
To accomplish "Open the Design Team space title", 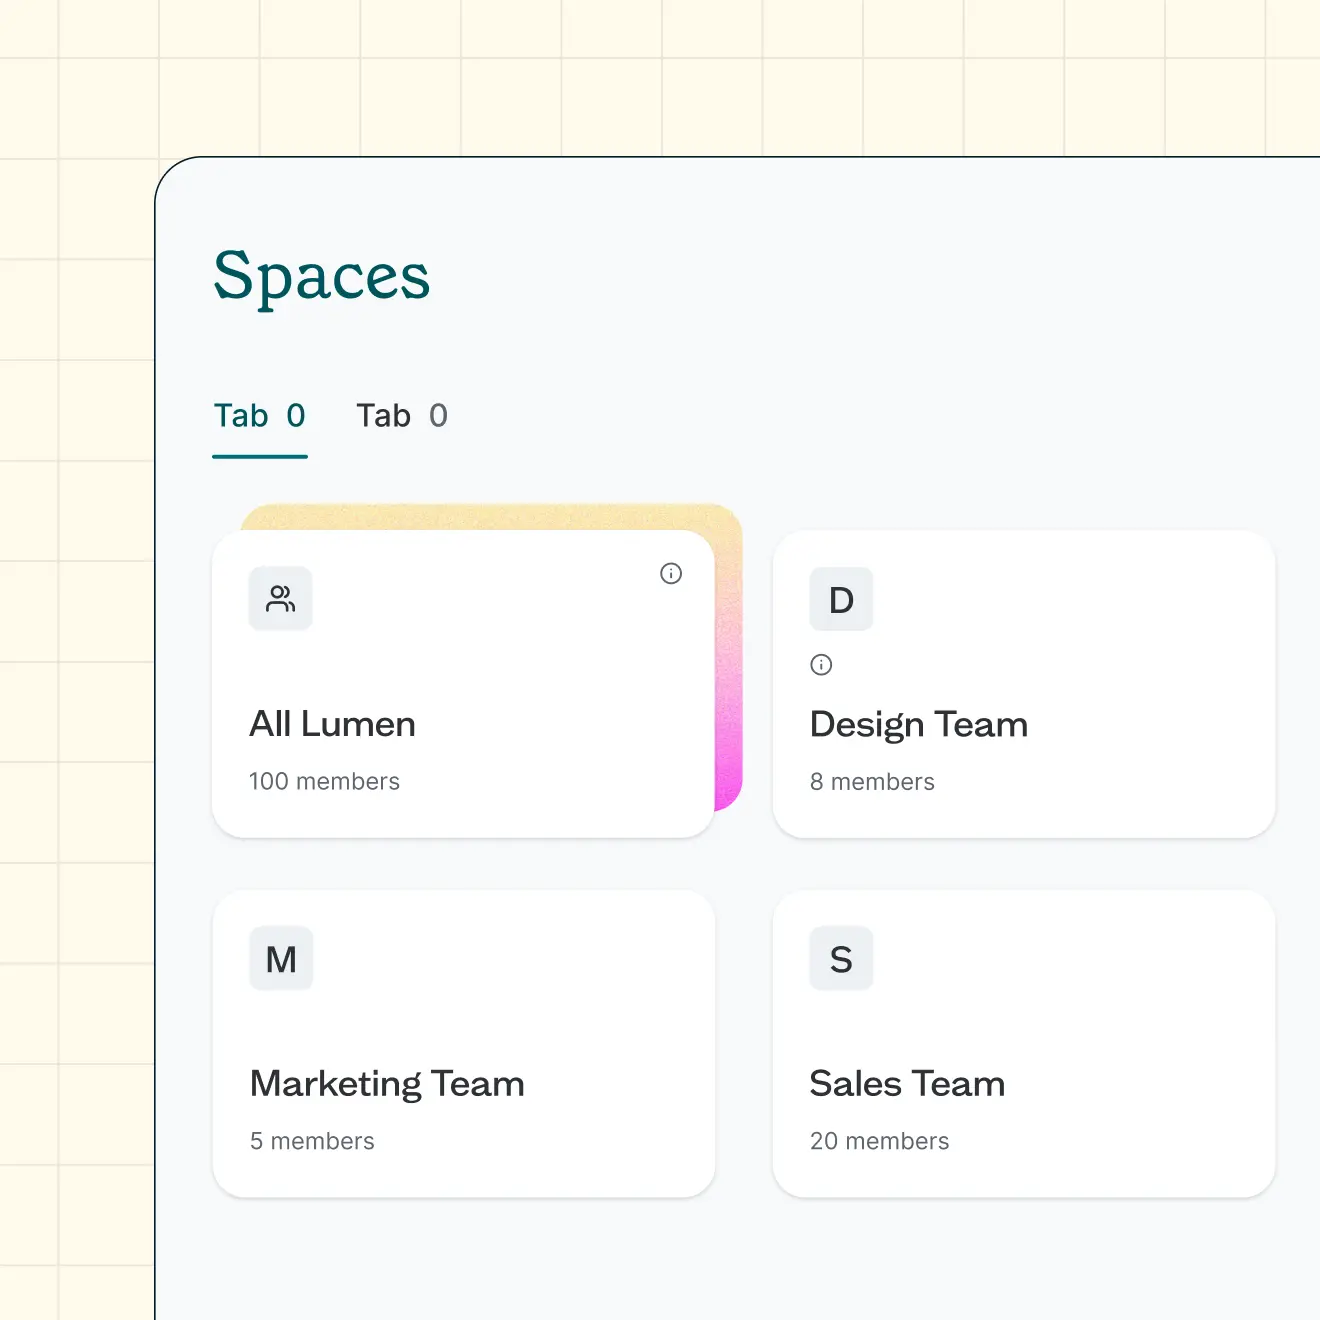I will [x=919, y=725].
